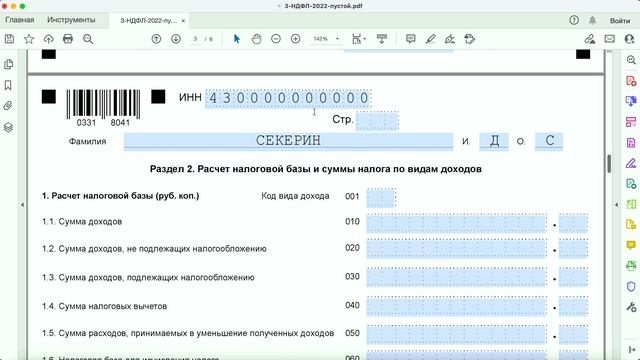This screenshot has width=640, height=360.
Task: Click the ИНН number field
Action: (x=288, y=98)
